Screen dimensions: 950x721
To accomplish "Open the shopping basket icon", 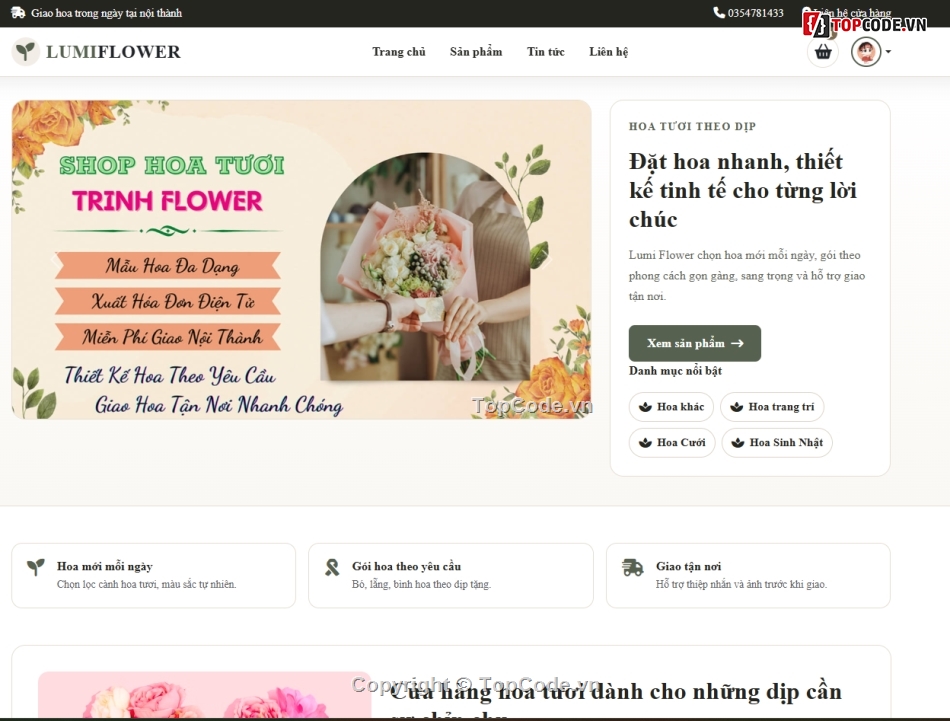I will click(823, 52).
